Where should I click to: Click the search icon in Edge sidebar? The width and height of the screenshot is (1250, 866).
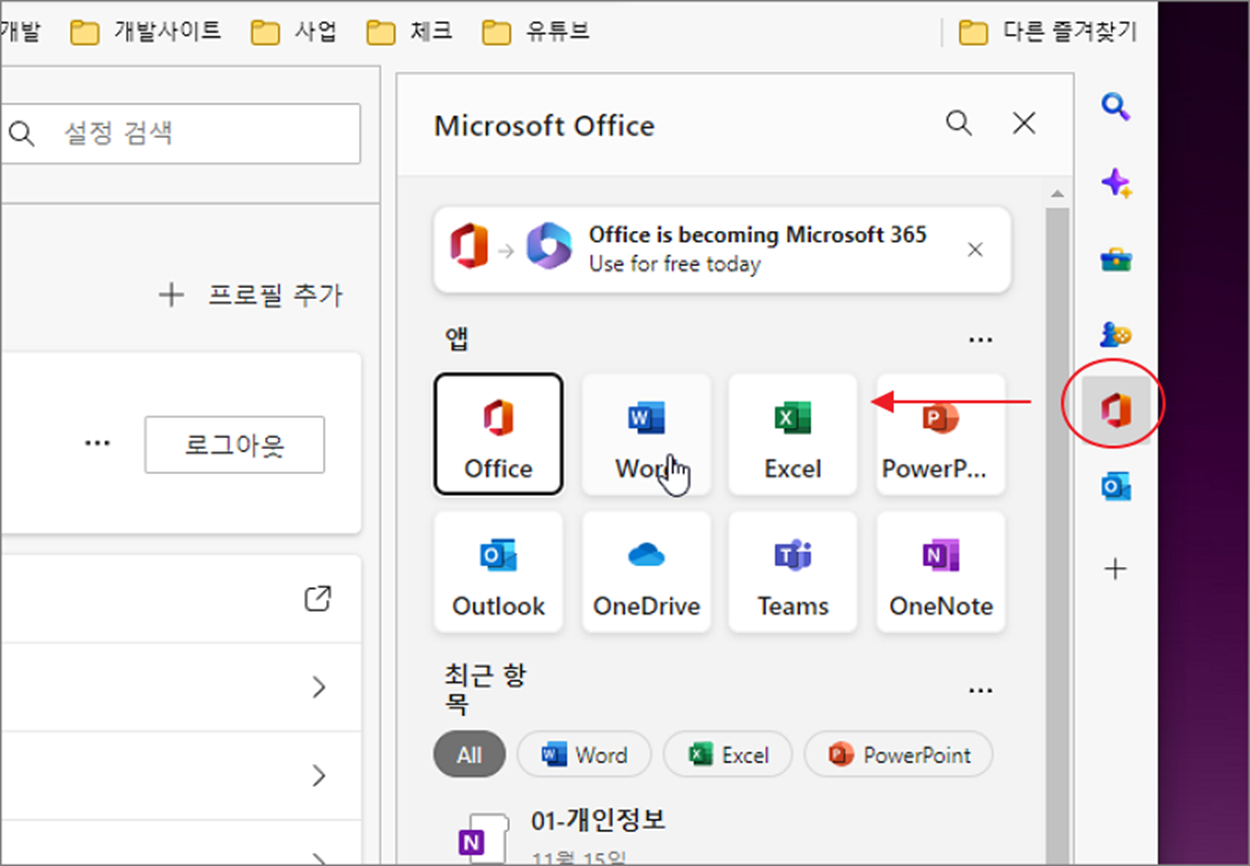pyautogui.click(x=1116, y=105)
